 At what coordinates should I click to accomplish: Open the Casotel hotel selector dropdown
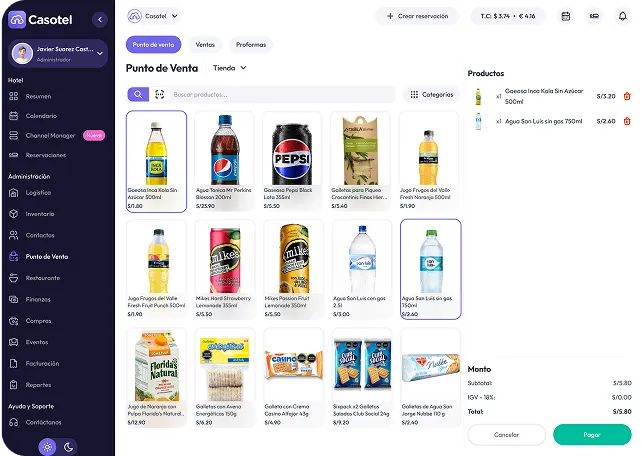pos(153,16)
